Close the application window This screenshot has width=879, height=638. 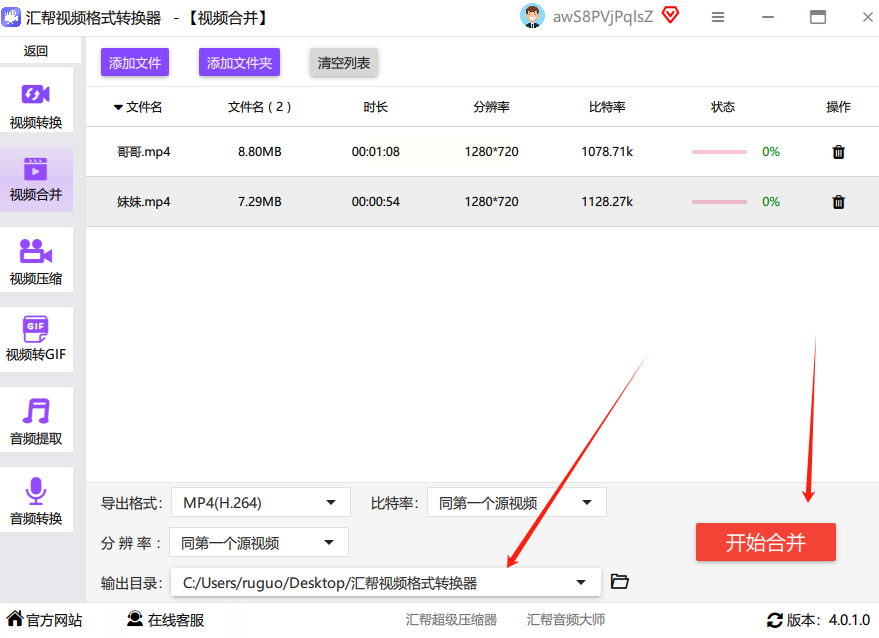pos(868,17)
